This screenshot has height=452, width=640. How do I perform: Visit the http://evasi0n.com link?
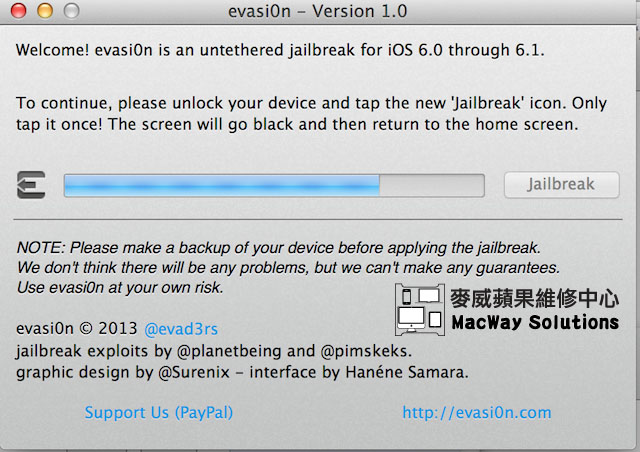click(477, 412)
